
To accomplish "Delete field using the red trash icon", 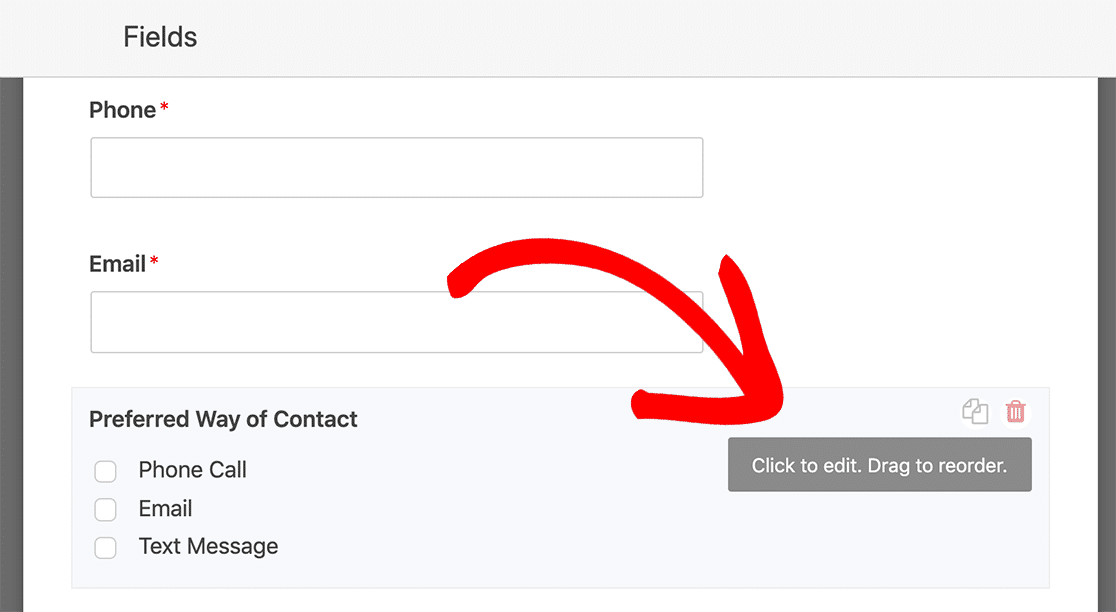I will coord(1015,411).
